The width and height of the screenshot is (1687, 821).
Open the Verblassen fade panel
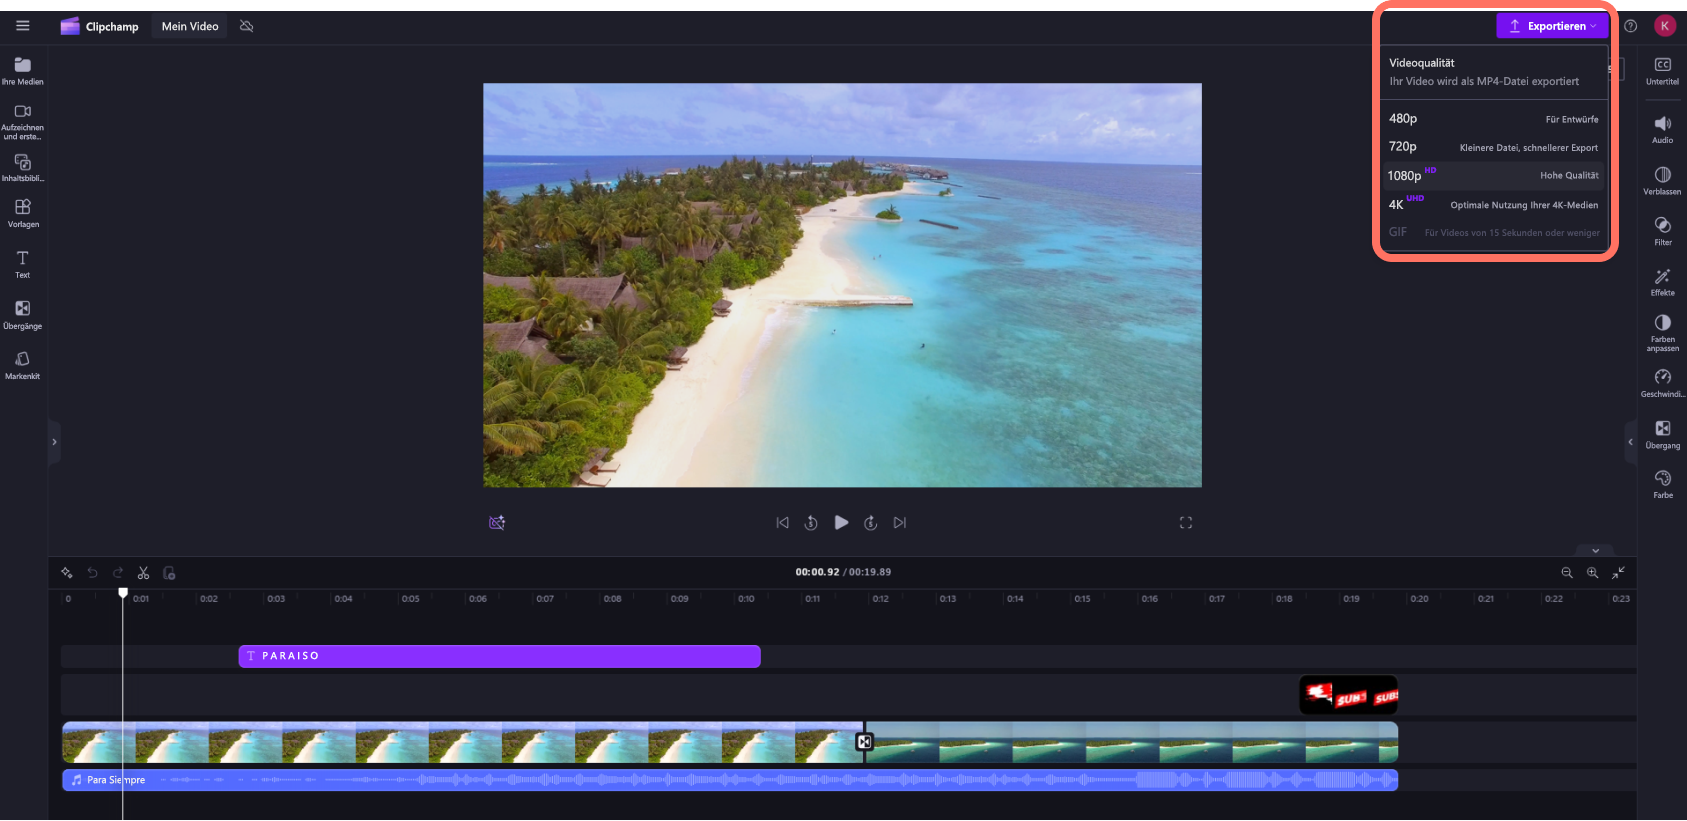point(1662,181)
